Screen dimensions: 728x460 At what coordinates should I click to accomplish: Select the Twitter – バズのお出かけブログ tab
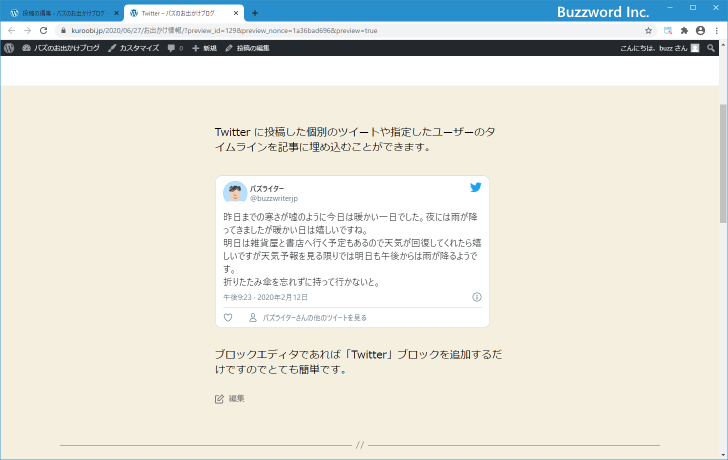pos(183,13)
